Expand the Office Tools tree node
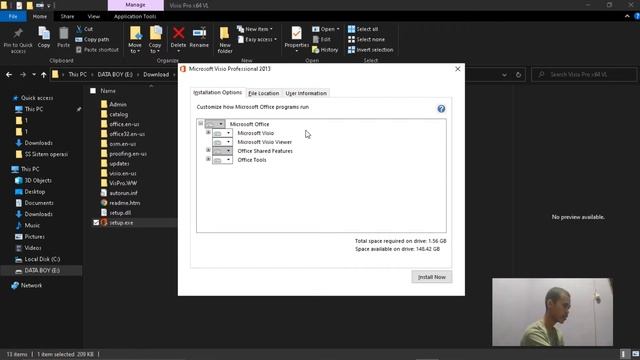The image size is (640, 360). pos(208,159)
